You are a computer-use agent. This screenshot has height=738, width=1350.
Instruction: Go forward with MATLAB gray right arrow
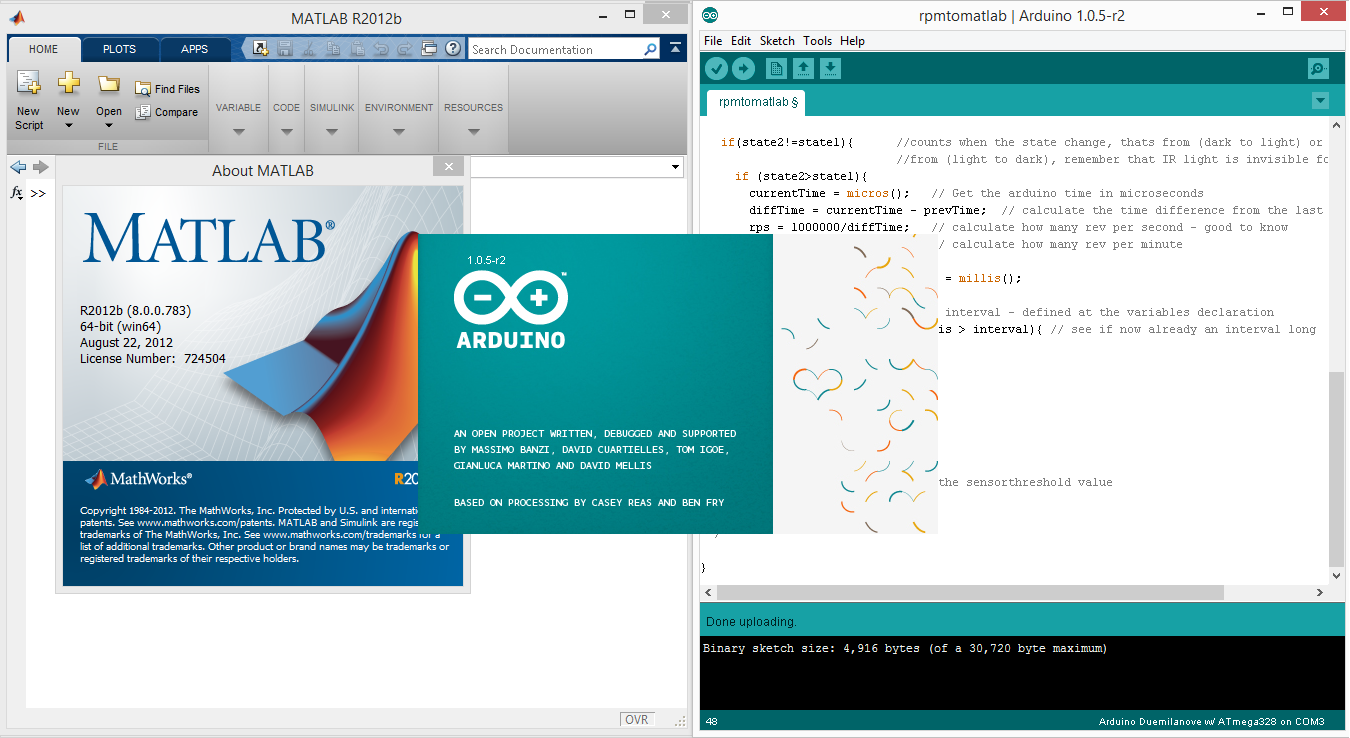click(x=40, y=167)
